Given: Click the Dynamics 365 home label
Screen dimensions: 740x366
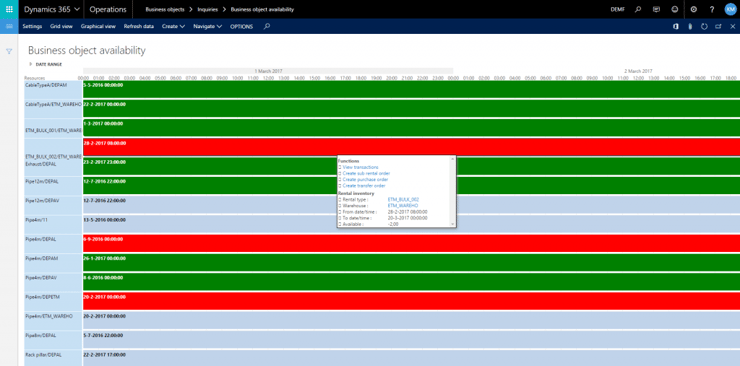Looking at the screenshot, I should 47,9.
